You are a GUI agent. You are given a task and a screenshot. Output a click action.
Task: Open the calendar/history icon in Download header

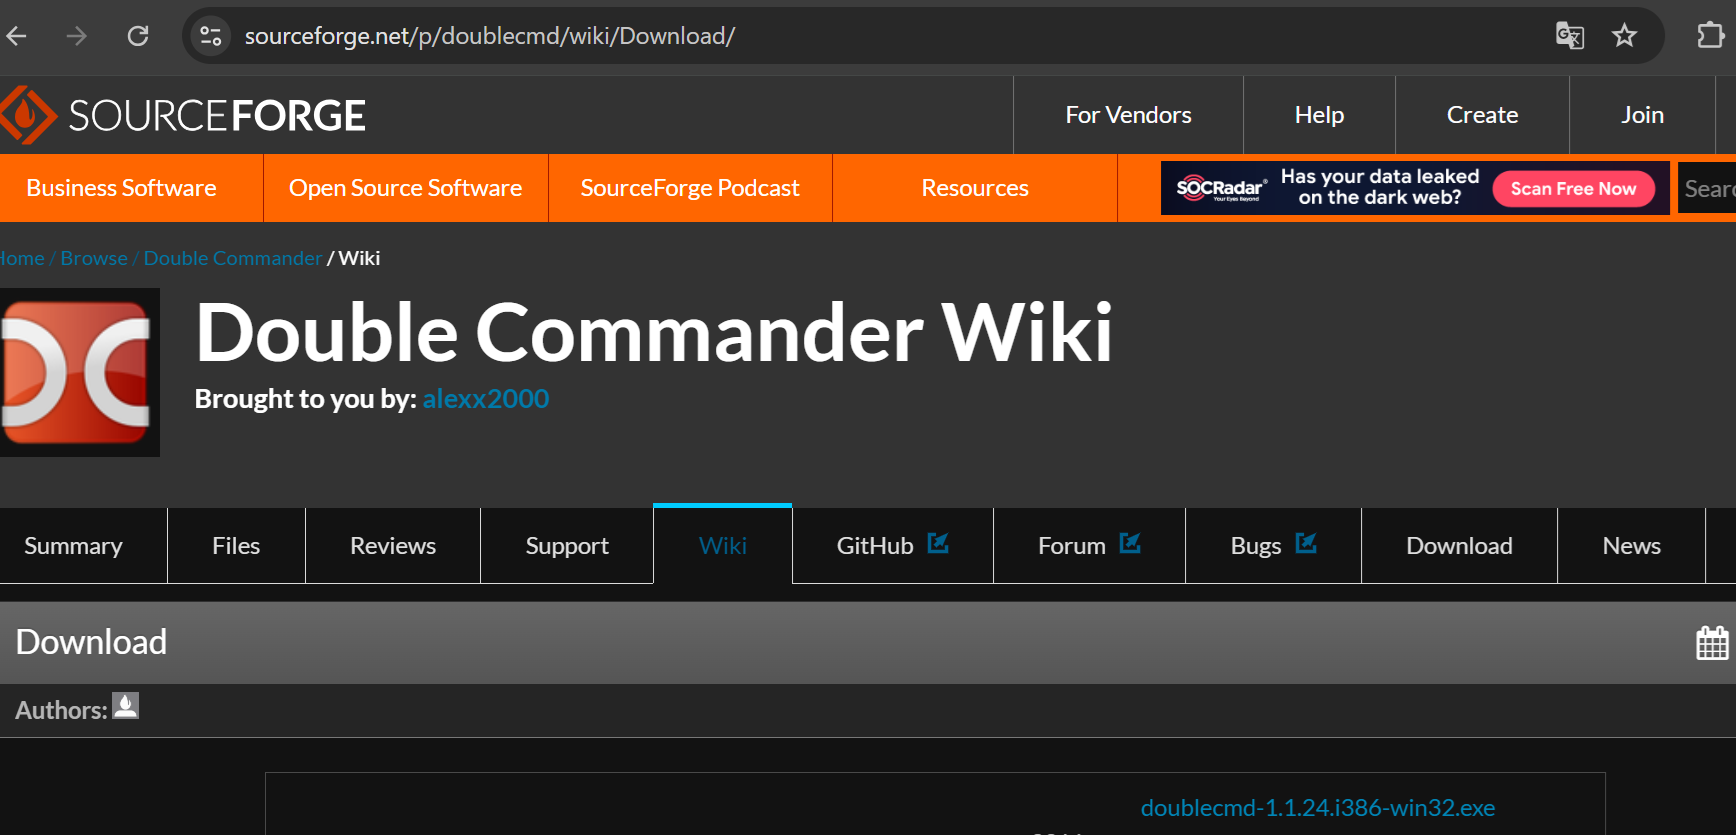click(1712, 642)
